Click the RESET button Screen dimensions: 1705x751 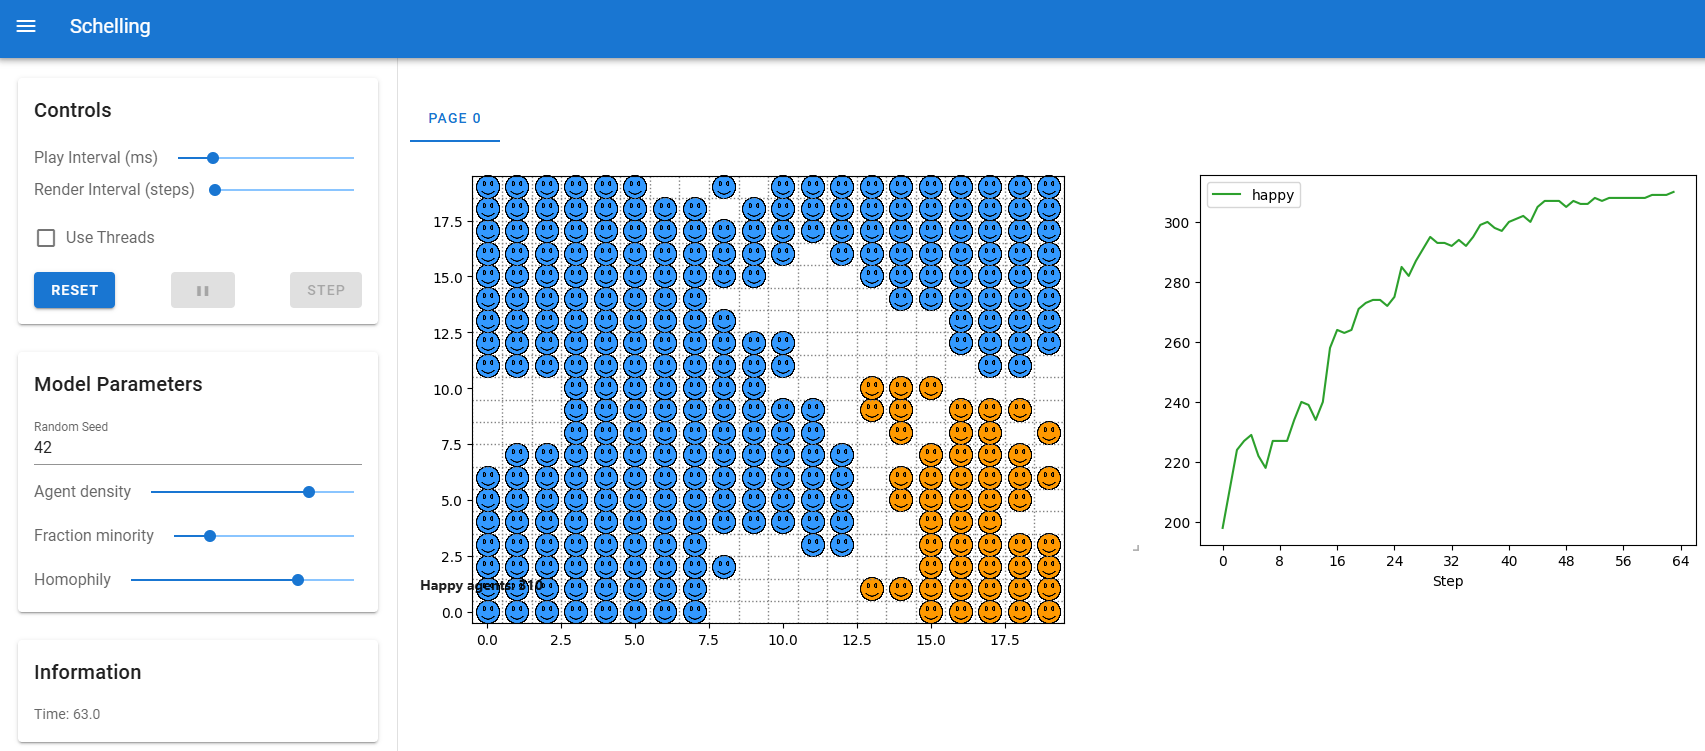click(x=75, y=290)
